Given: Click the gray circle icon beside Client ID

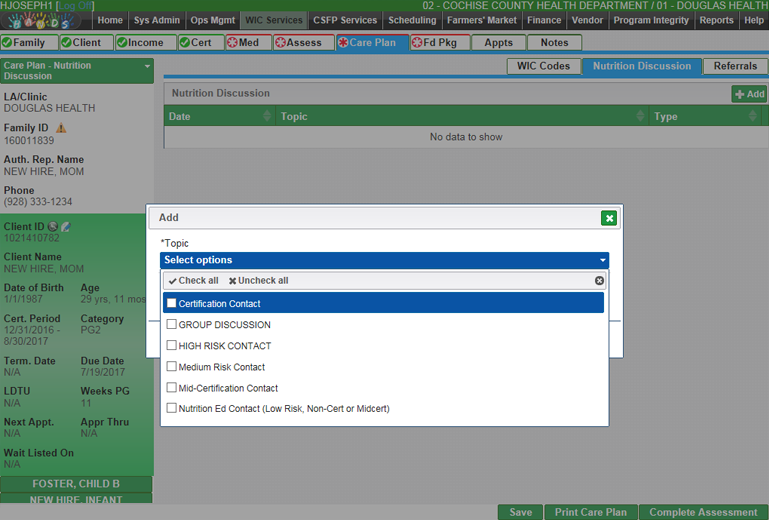Looking at the screenshot, I should tap(53, 227).
